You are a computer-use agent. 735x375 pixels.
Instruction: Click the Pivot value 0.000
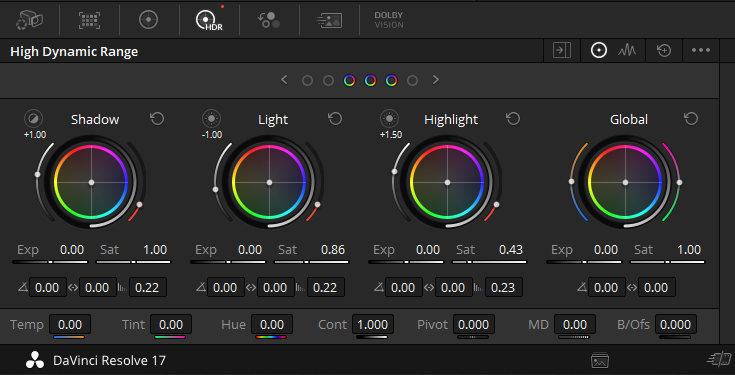click(x=473, y=324)
